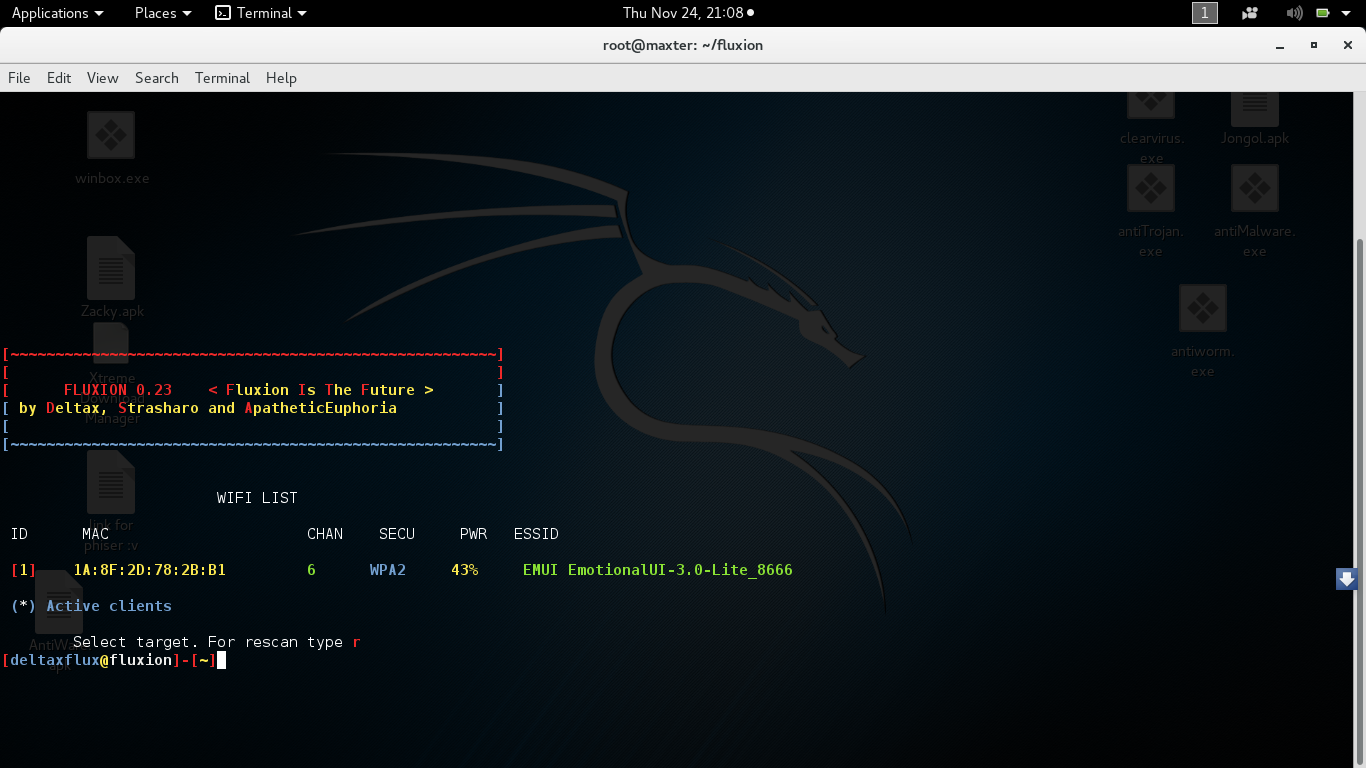The width and height of the screenshot is (1366, 768).
Task: Open the Edit menu
Action: click(59, 78)
